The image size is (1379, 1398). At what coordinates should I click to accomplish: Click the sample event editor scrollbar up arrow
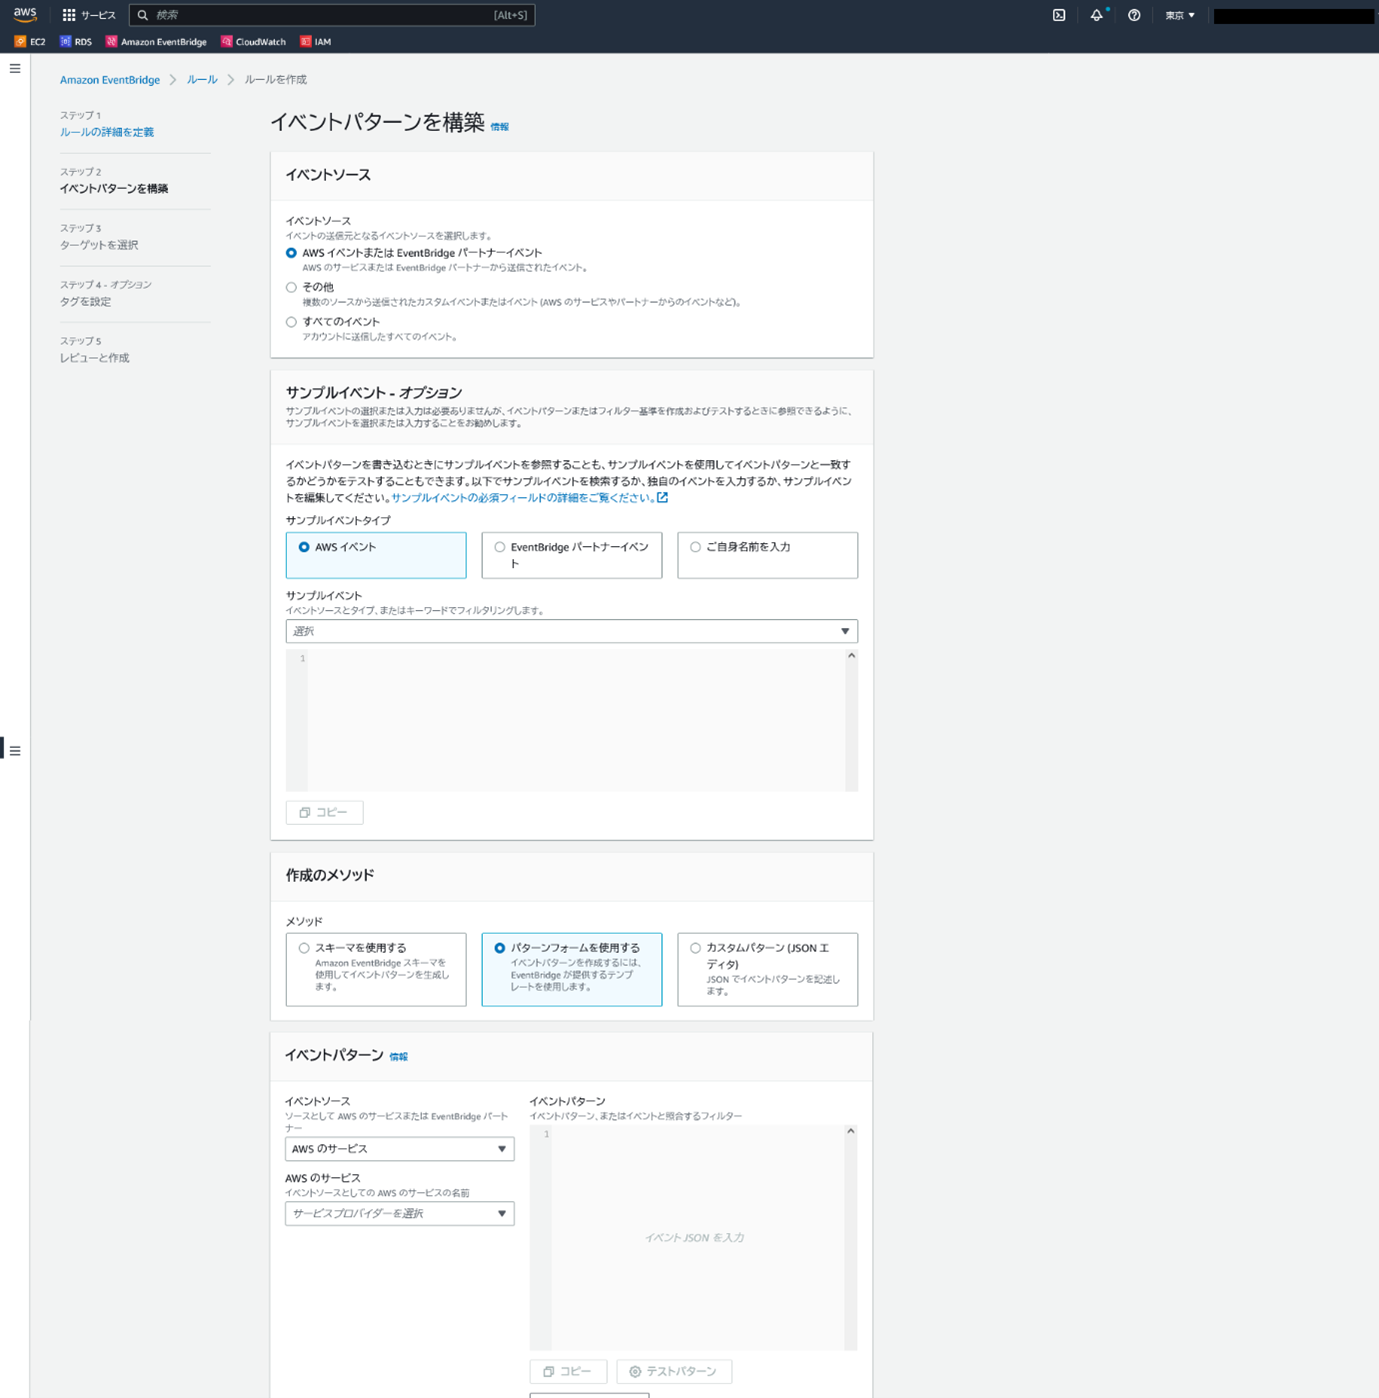pos(852,656)
